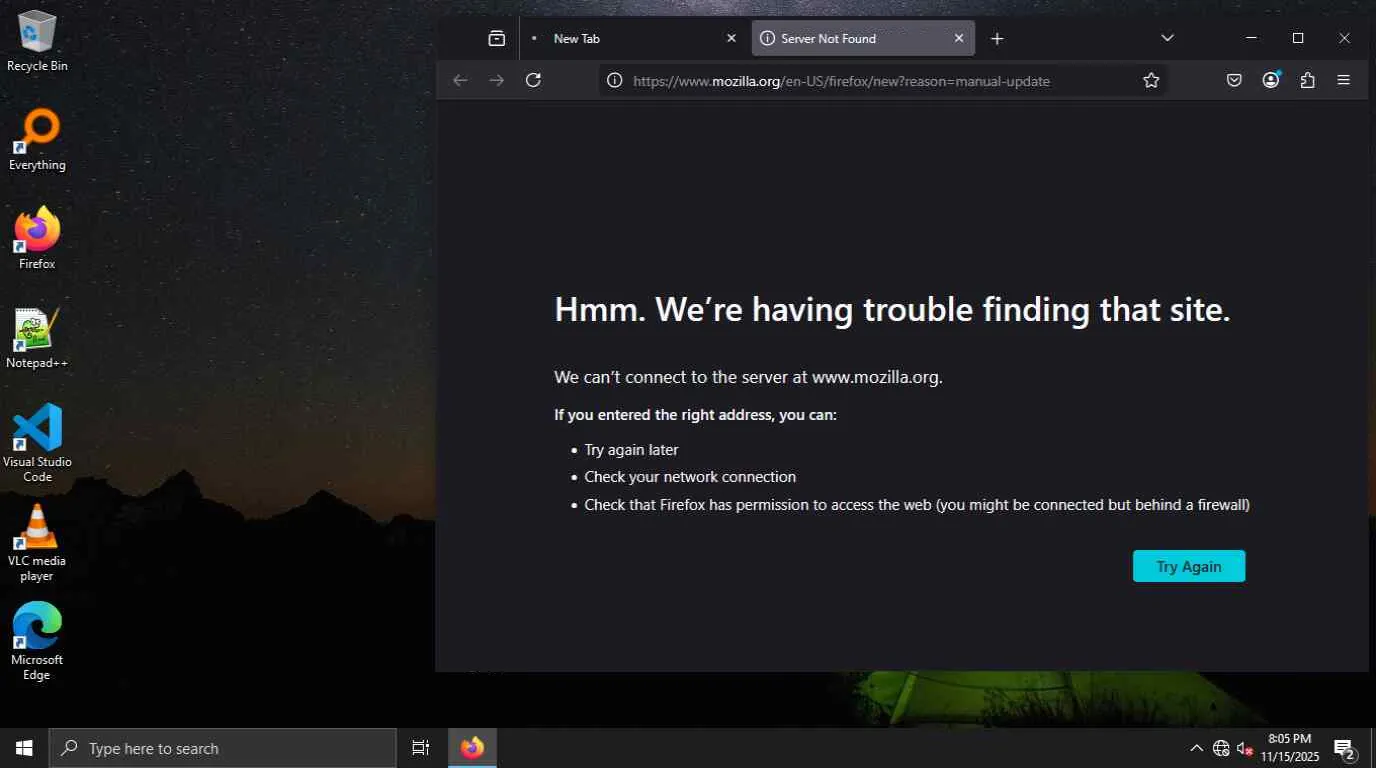
Task: Close the New Tab tab
Action: 731,38
